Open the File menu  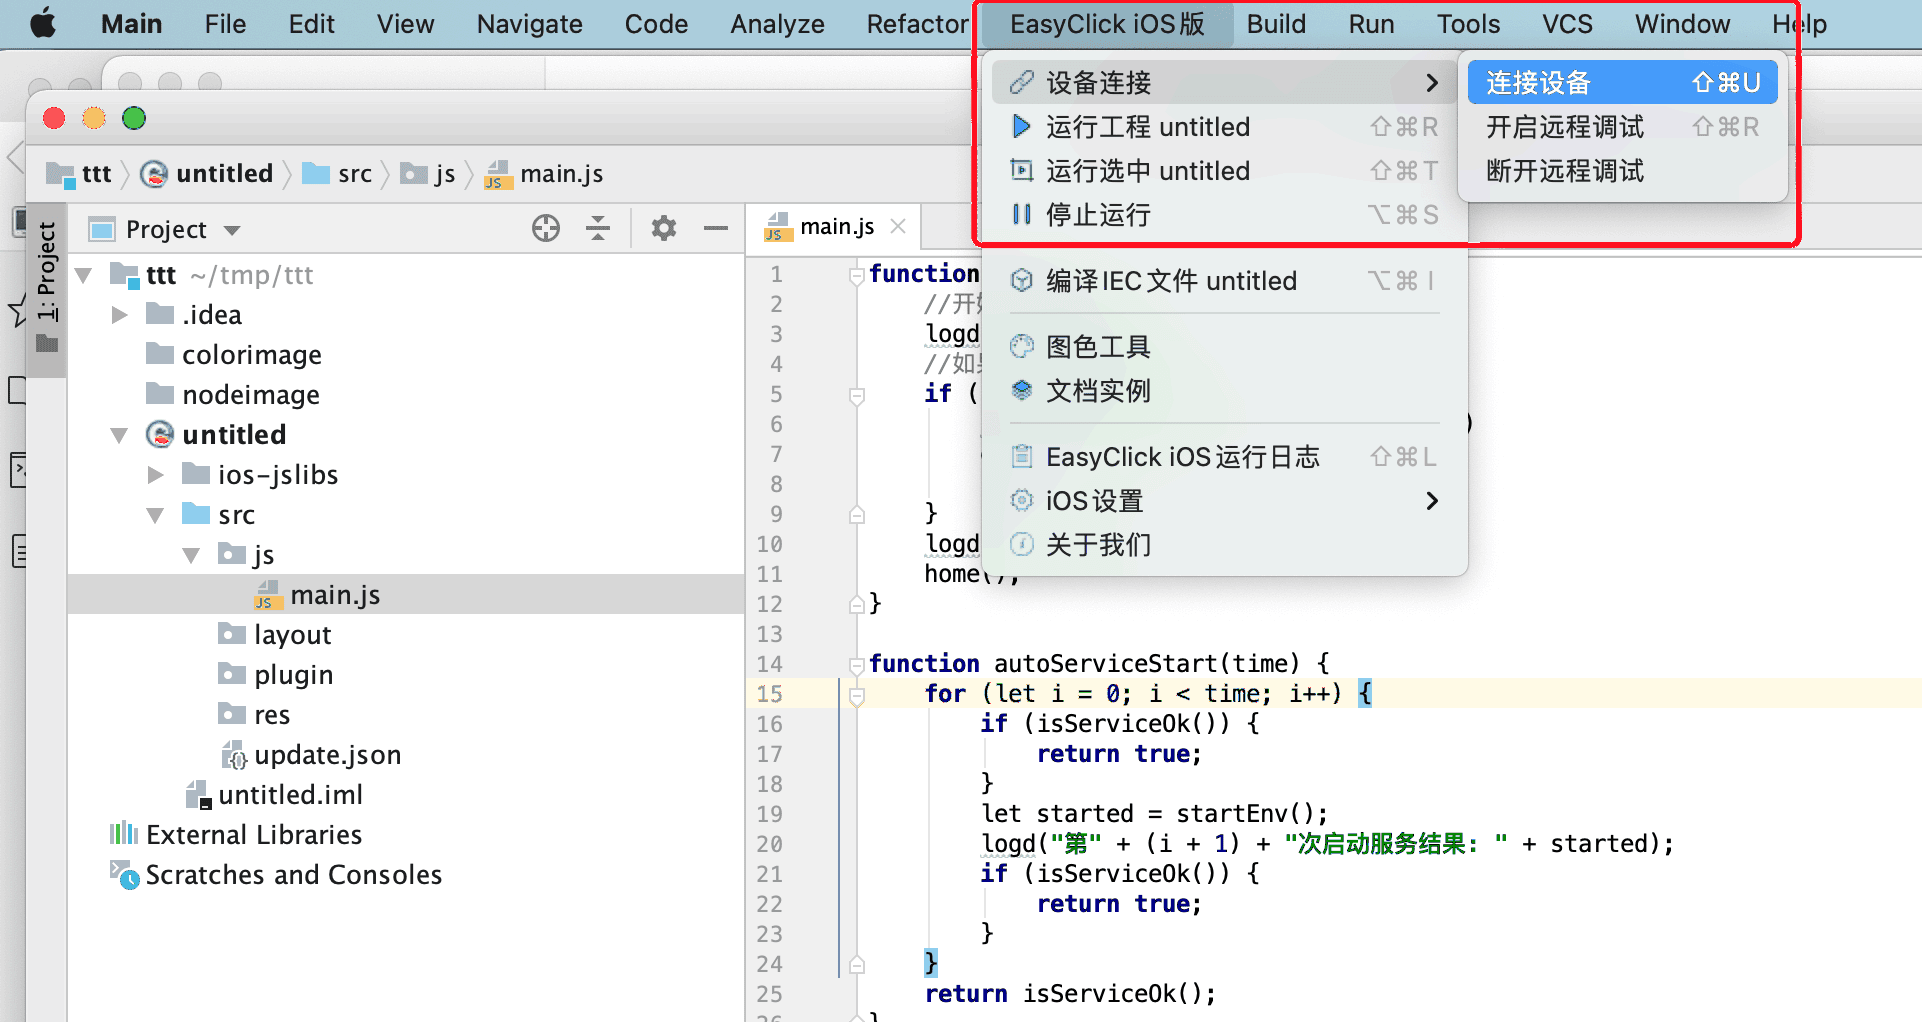[225, 24]
